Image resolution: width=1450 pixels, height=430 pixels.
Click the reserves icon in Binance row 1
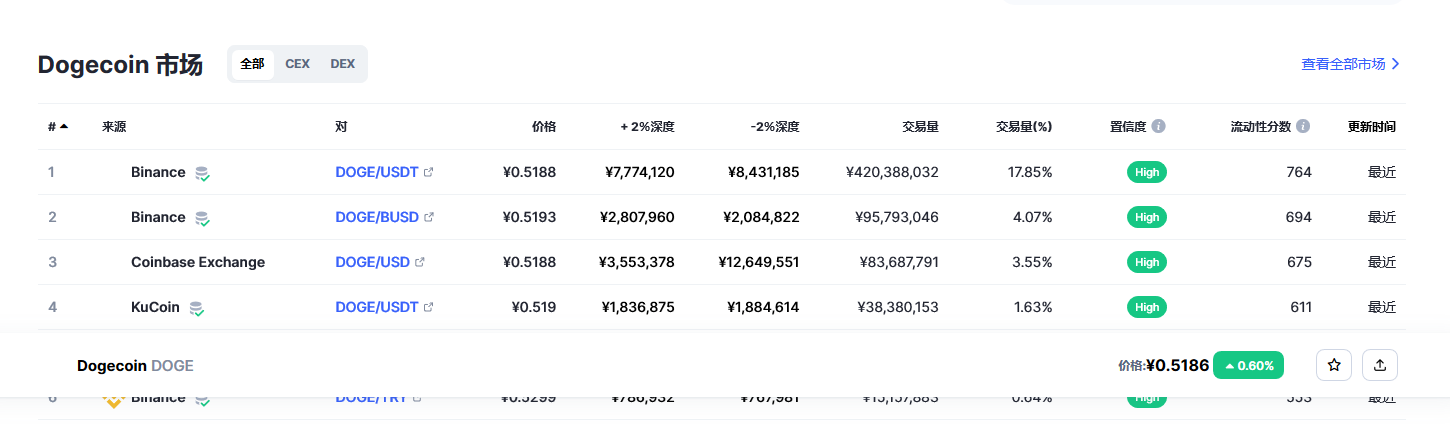203,173
